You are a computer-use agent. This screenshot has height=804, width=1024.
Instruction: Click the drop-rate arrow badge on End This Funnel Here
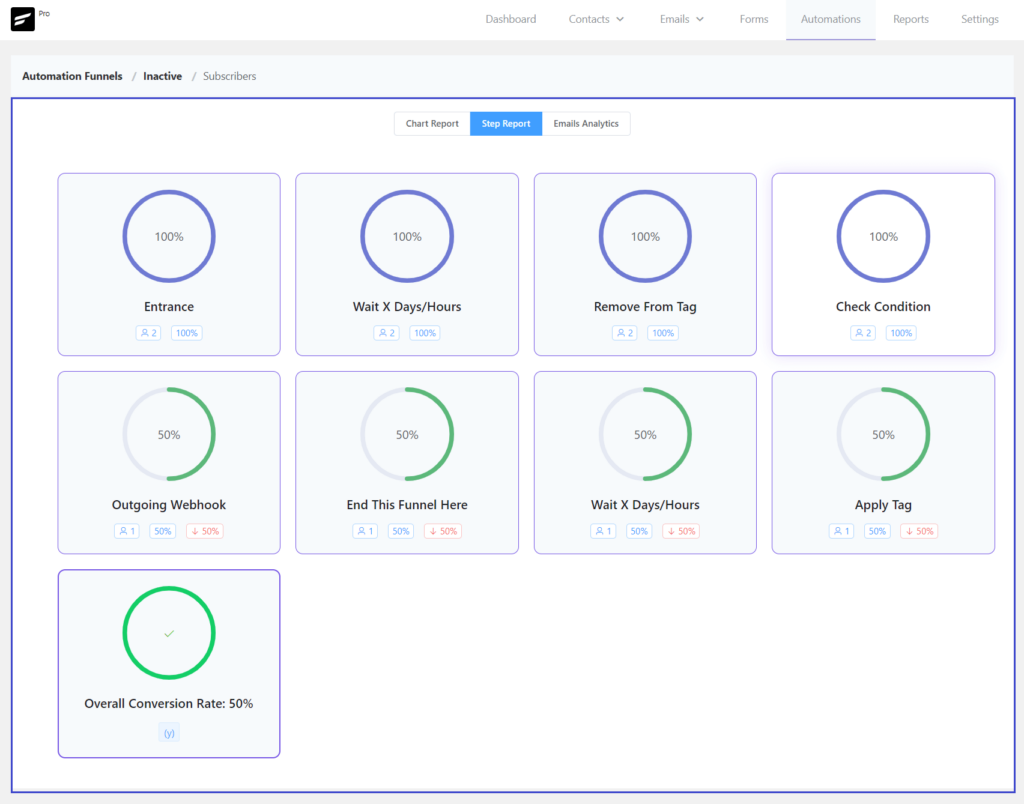pos(442,531)
